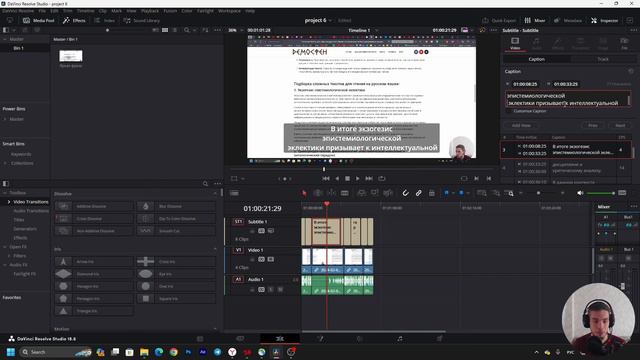Switch to the Track tab in Inspector

click(x=603, y=59)
